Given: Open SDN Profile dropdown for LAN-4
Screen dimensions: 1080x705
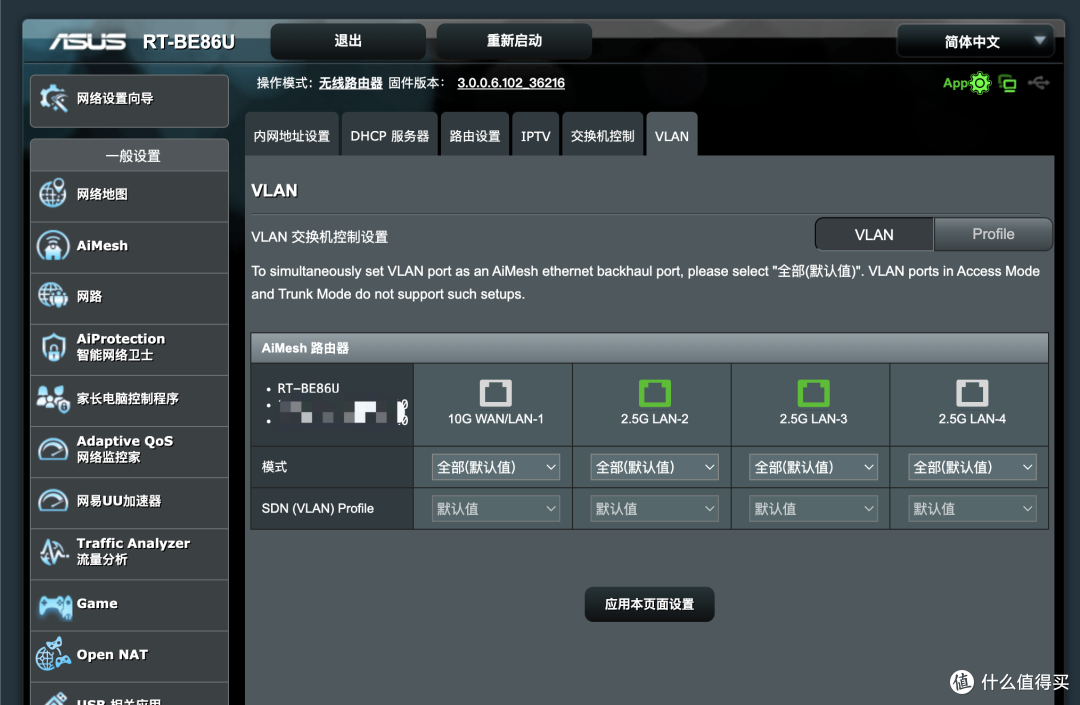Looking at the screenshot, I should click(972, 509).
